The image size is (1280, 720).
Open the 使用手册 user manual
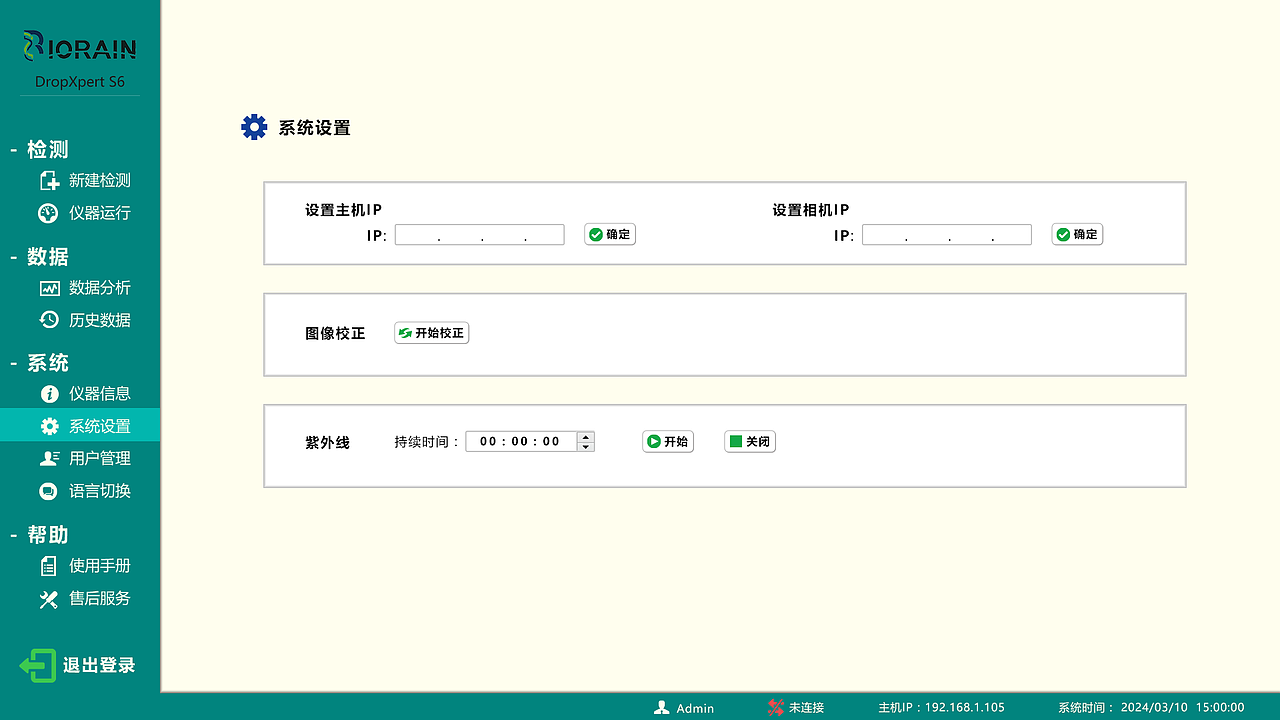point(48,565)
